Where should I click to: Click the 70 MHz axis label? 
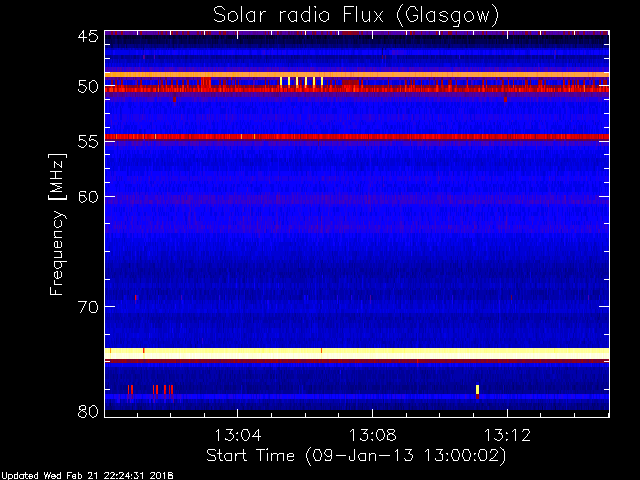[x=88, y=307]
